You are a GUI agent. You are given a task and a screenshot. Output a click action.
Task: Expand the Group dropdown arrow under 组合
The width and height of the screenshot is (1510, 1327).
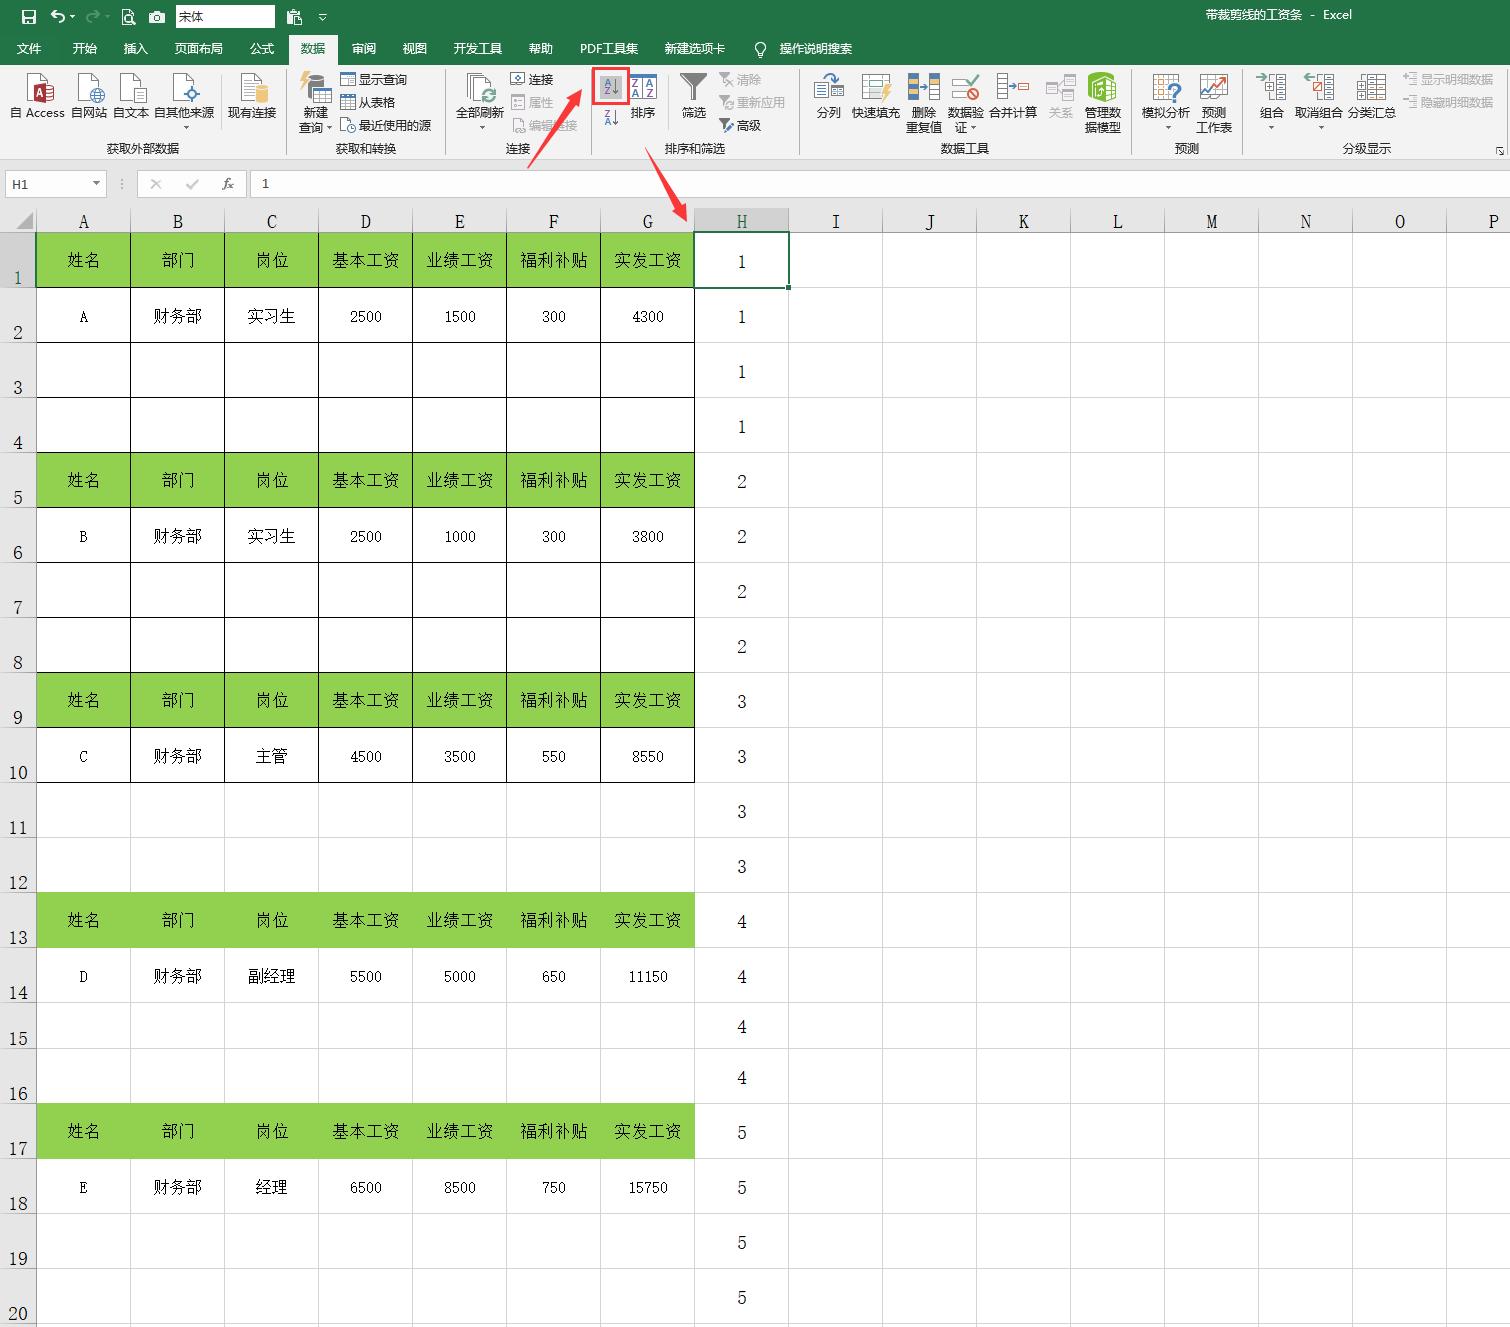click(x=1272, y=127)
